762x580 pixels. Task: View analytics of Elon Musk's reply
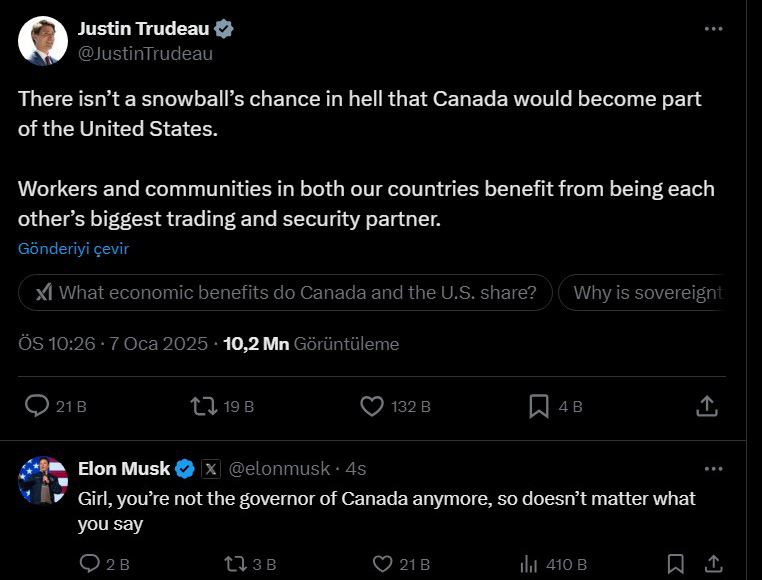coord(529,564)
